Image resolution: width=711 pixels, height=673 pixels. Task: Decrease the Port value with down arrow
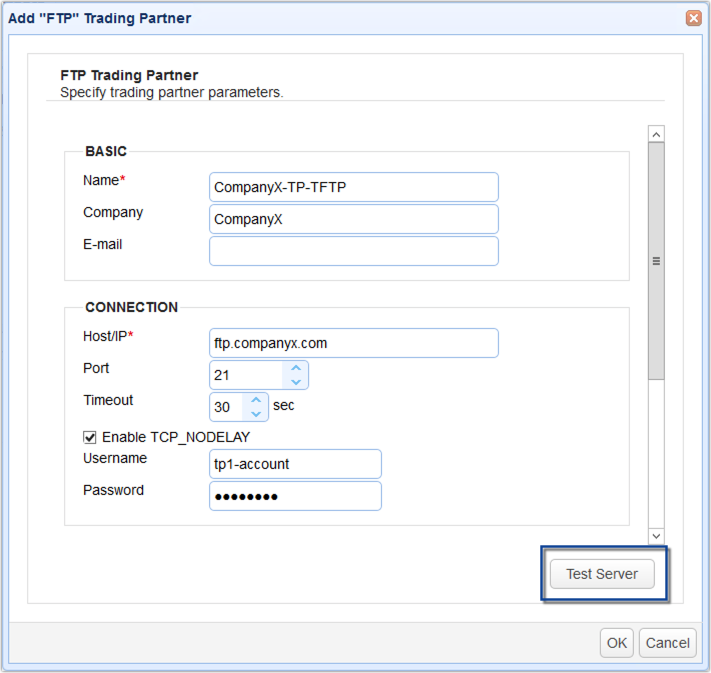coord(295,381)
